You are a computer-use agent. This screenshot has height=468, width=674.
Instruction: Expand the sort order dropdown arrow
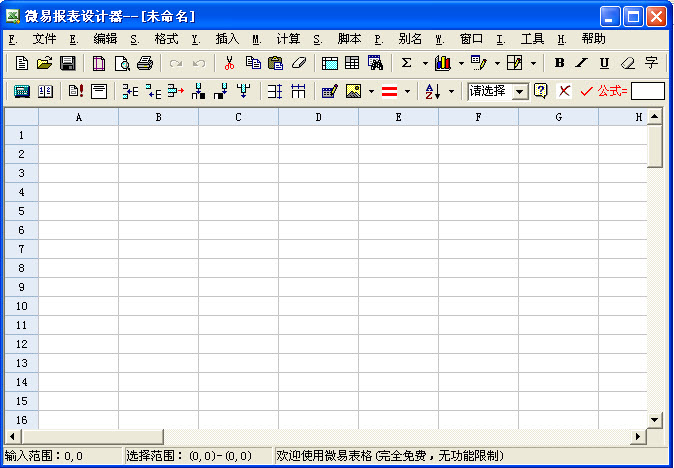(x=451, y=91)
